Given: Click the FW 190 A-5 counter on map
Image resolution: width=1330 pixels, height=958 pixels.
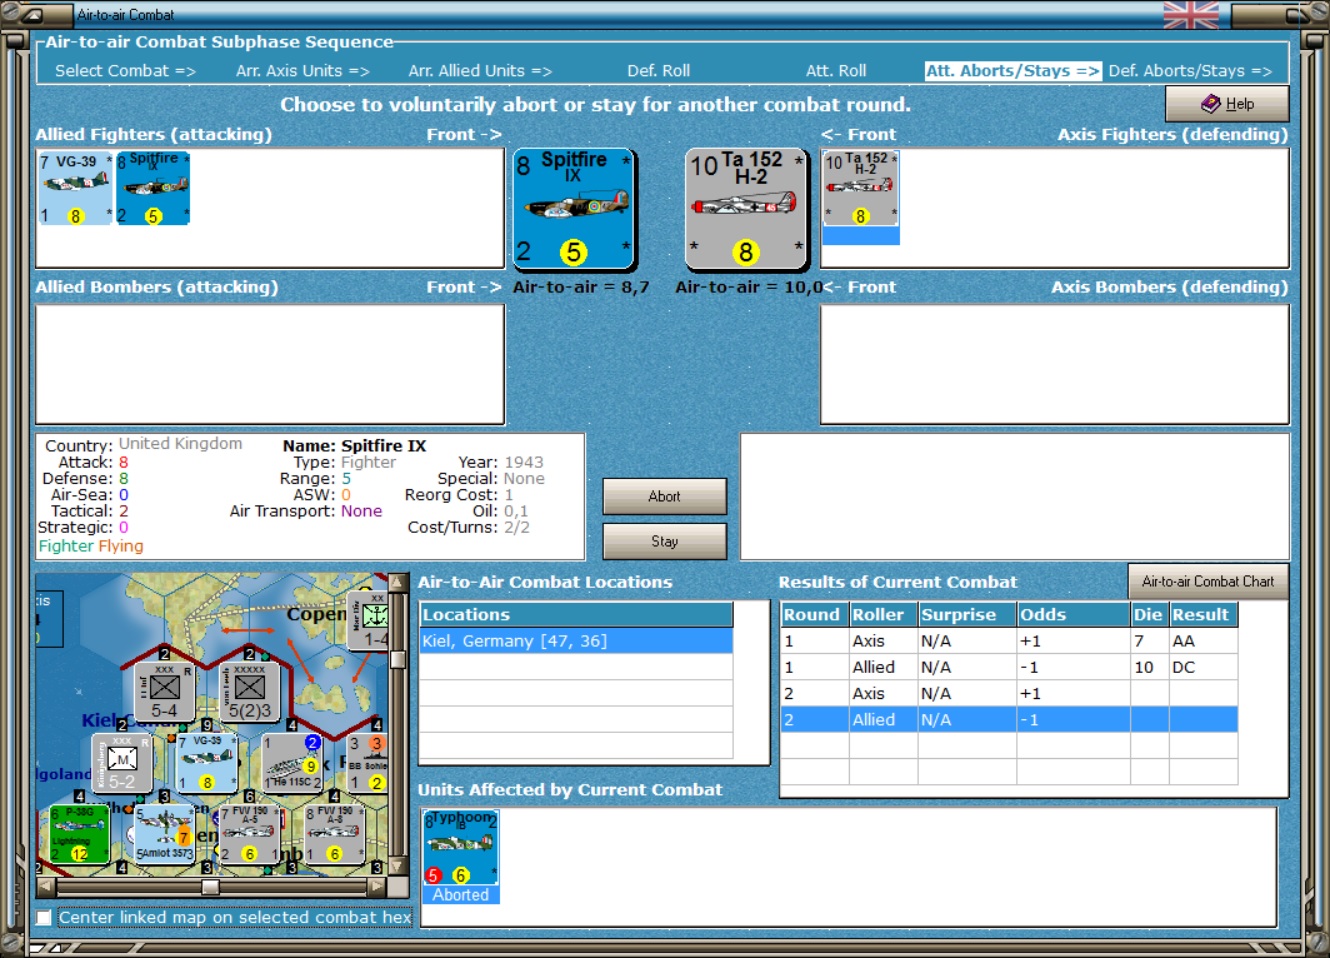Looking at the screenshot, I should [249, 833].
